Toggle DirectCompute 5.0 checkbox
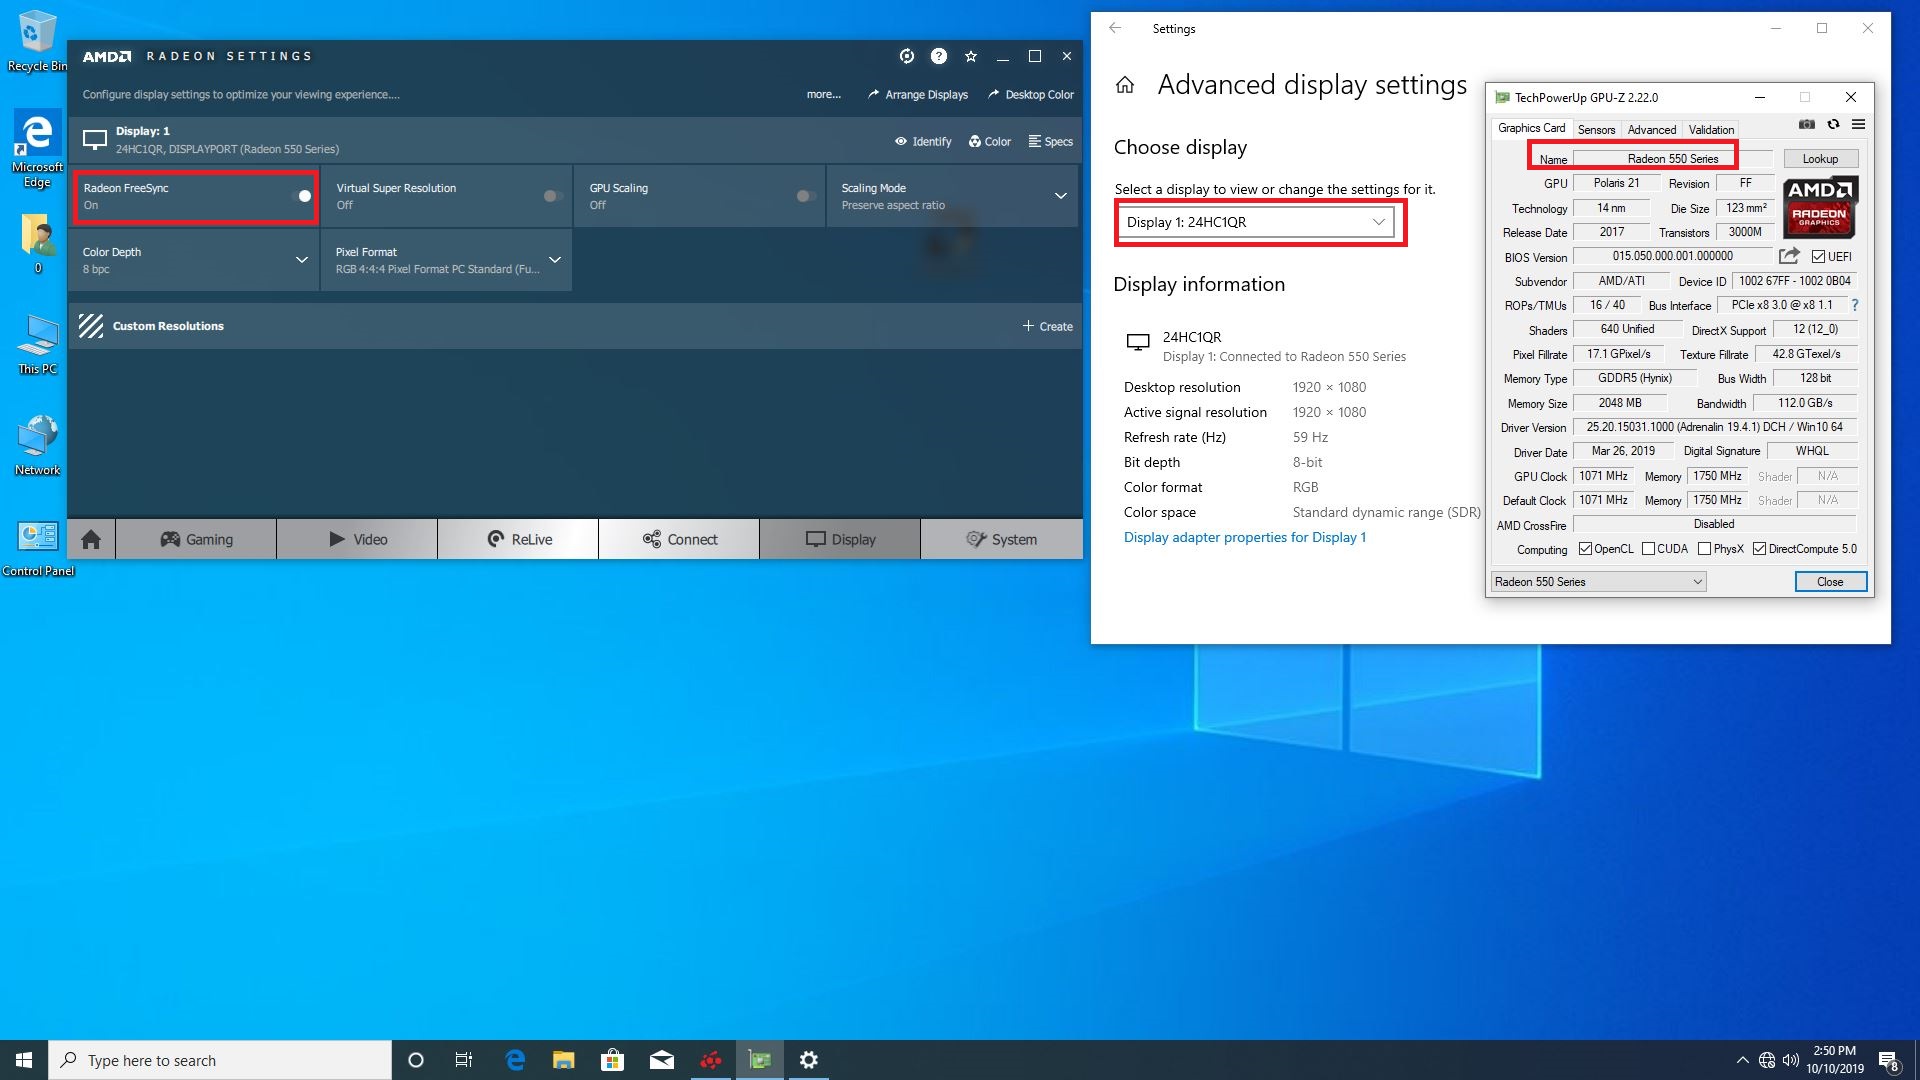Image resolution: width=1920 pixels, height=1080 pixels. pyautogui.click(x=1759, y=549)
